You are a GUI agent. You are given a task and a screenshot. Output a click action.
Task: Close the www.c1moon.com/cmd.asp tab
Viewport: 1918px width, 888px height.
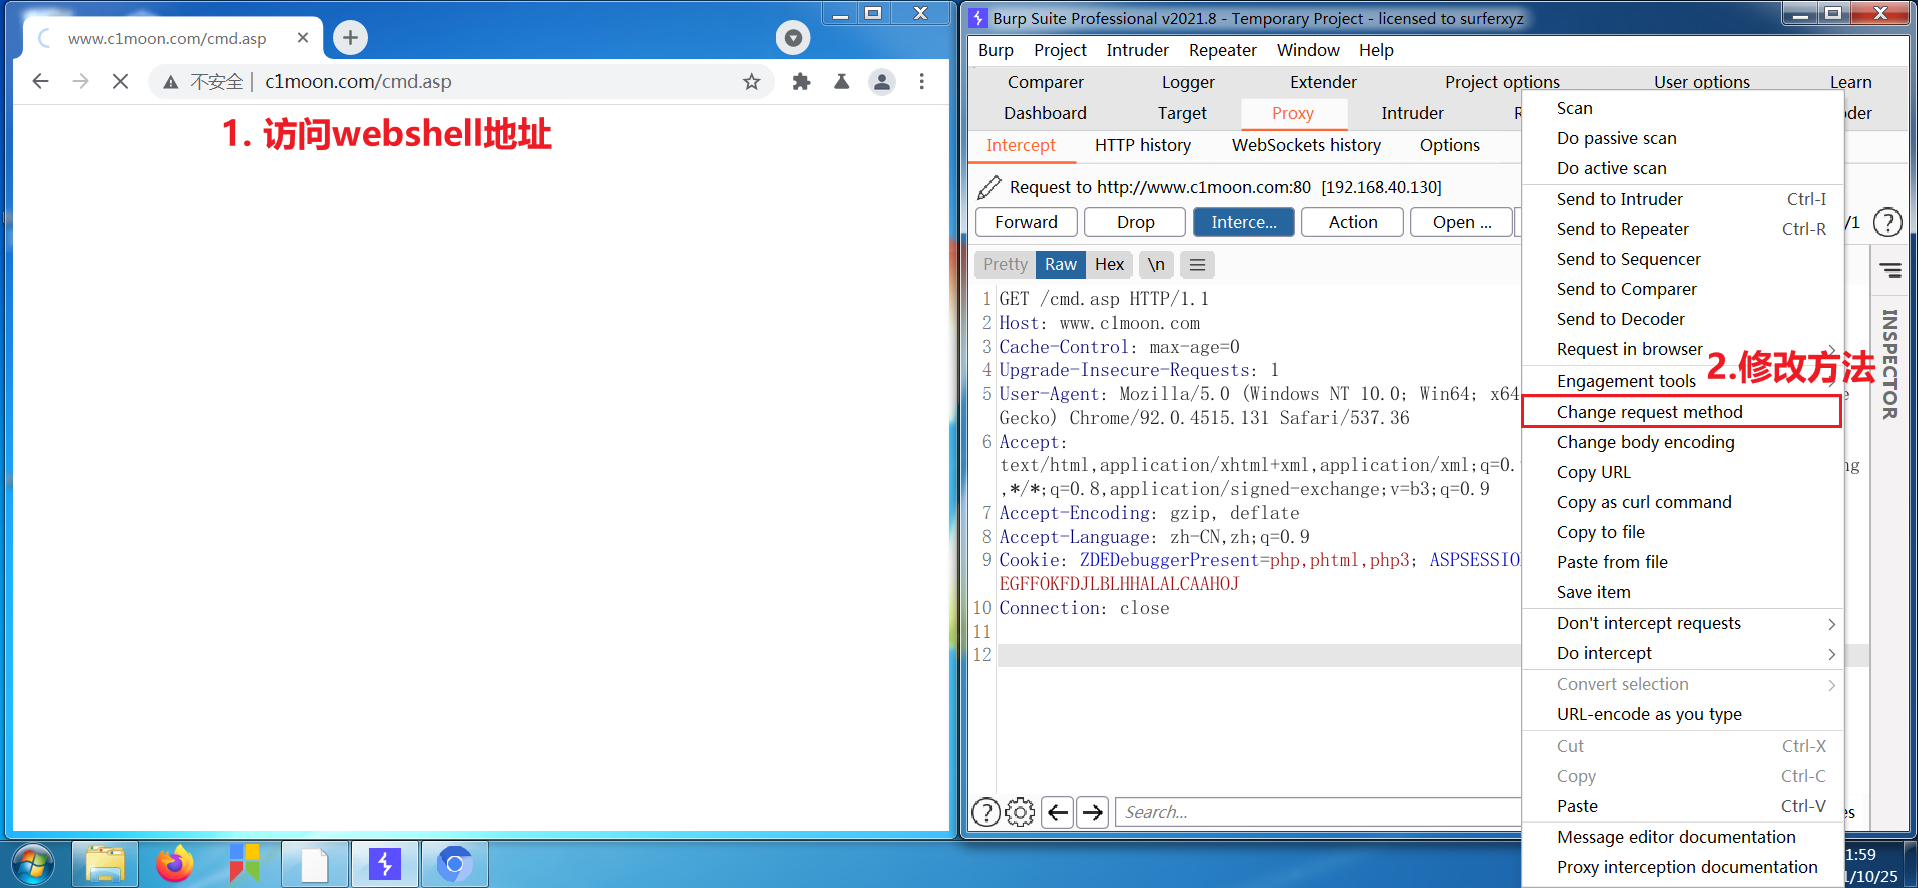point(303,38)
